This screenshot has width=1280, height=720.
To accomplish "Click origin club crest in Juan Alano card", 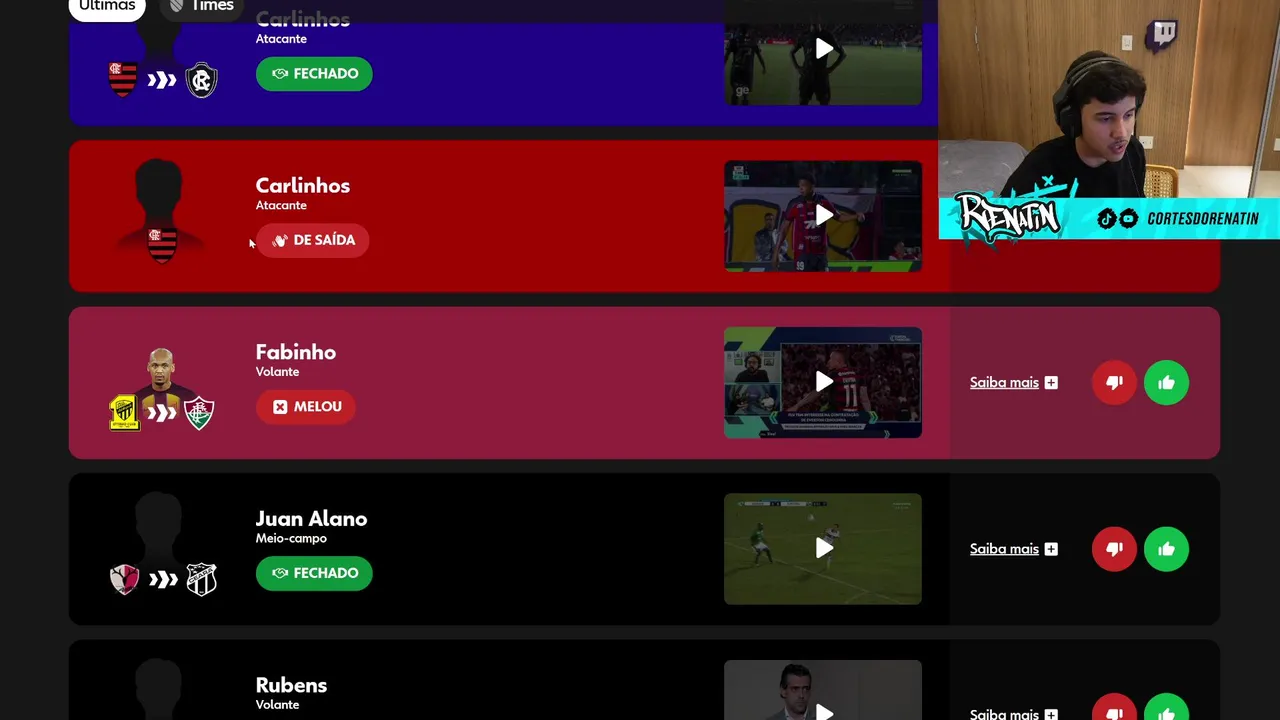I will [x=124, y=579].
